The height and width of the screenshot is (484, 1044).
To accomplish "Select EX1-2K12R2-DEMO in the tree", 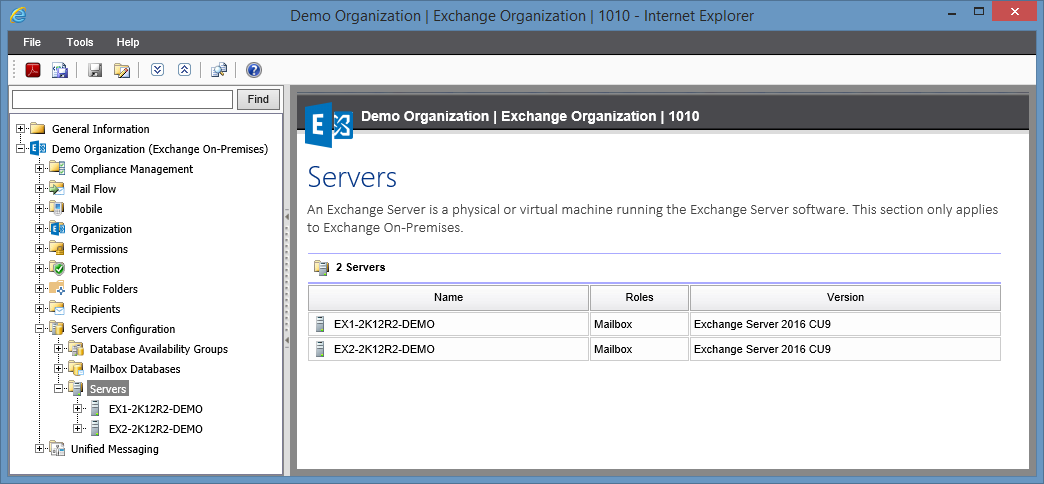I will 156,409.
